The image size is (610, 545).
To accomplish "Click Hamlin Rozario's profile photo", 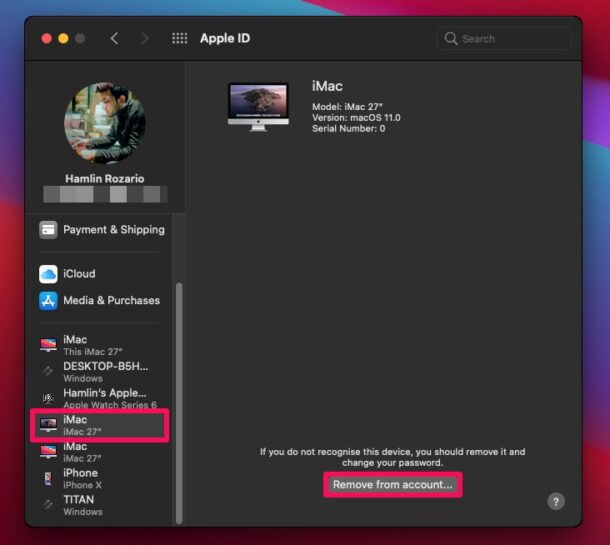I will pos(105,123).
